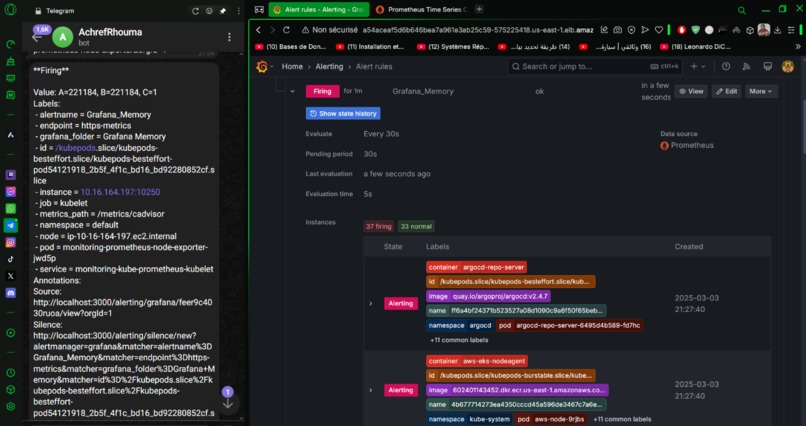Screen dimensions: 806x426
Task: Open Extensions cube icon in sidebar
Action: tap(10, 390)
